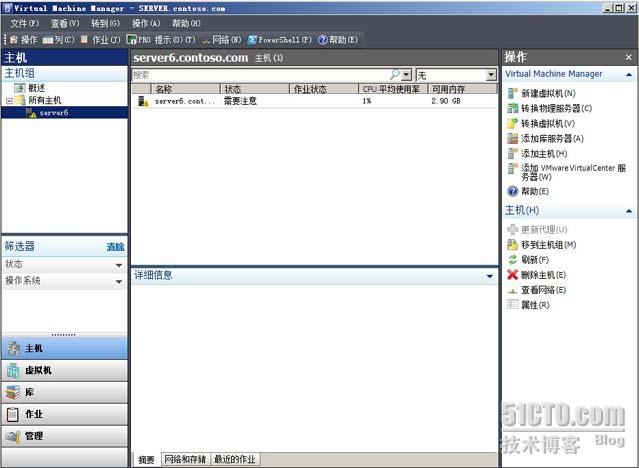Sort by the 名称 column header
This screenshot has height=468, width=639.
point(185,89)
